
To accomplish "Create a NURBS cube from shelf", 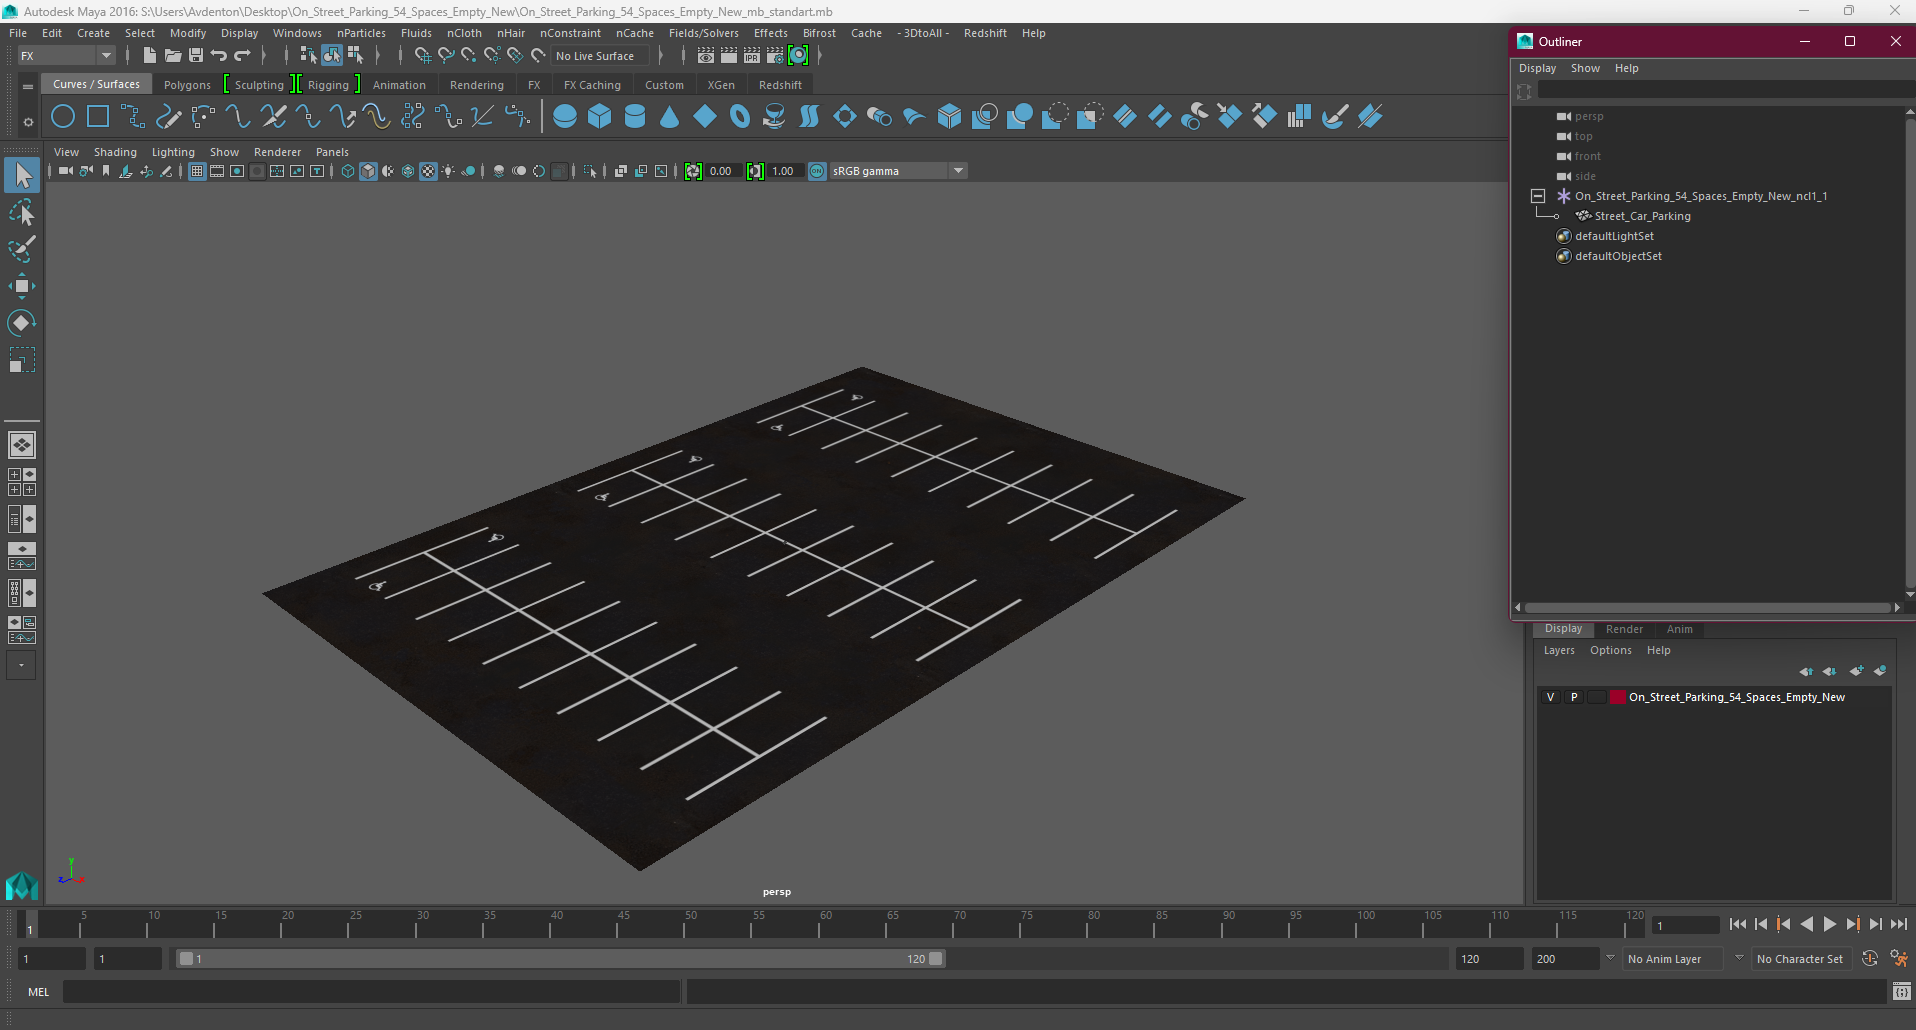I will [x=600, y=116].
